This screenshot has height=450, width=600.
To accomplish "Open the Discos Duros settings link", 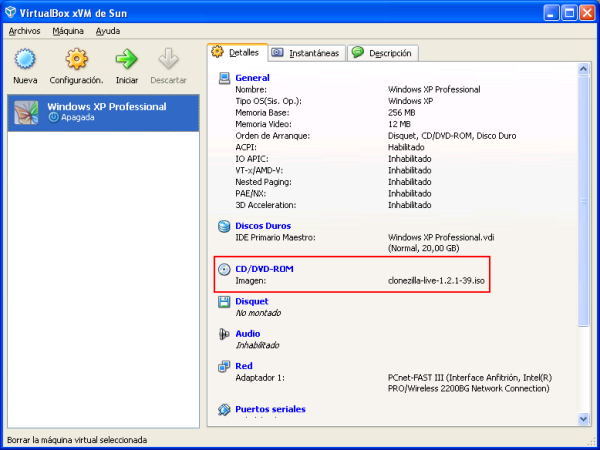I will [x=263, y=226].
